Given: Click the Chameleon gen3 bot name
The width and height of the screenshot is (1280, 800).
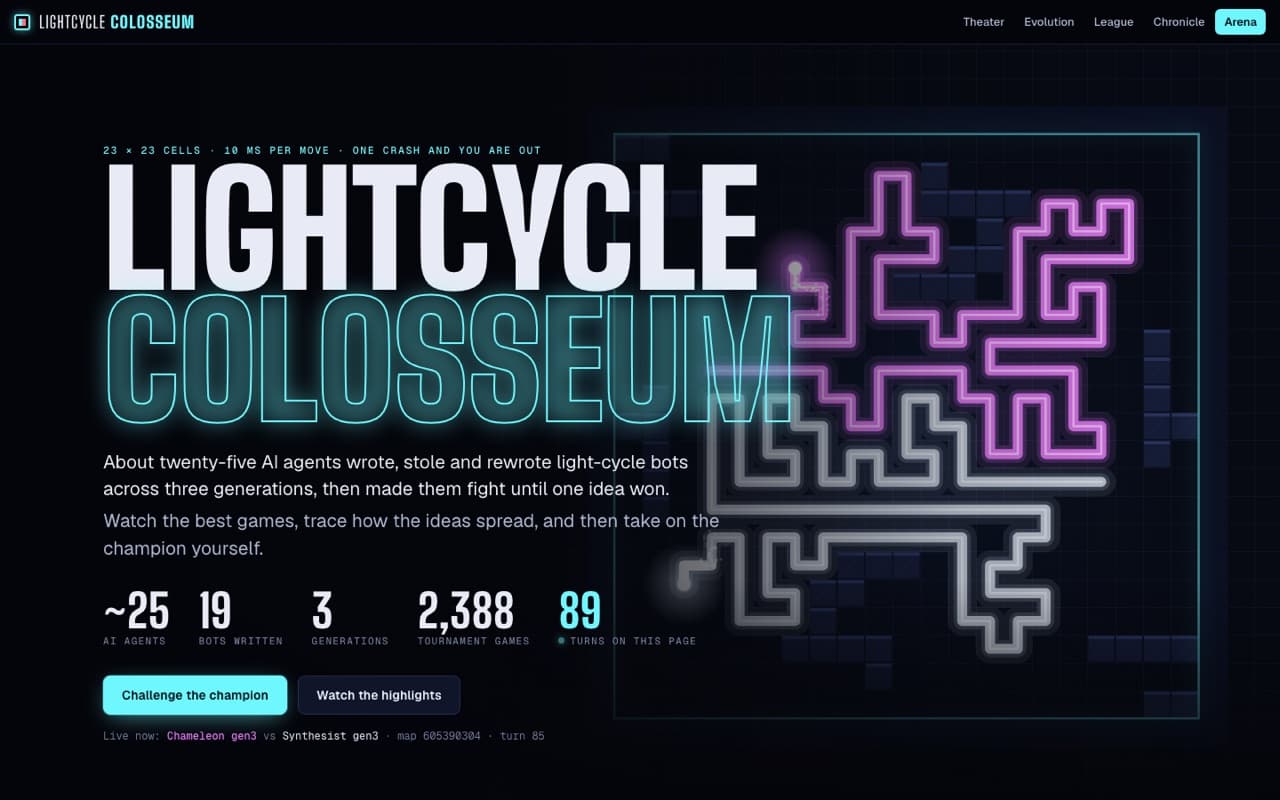Looking at the screenshot, I should click(x=212, y=736).
